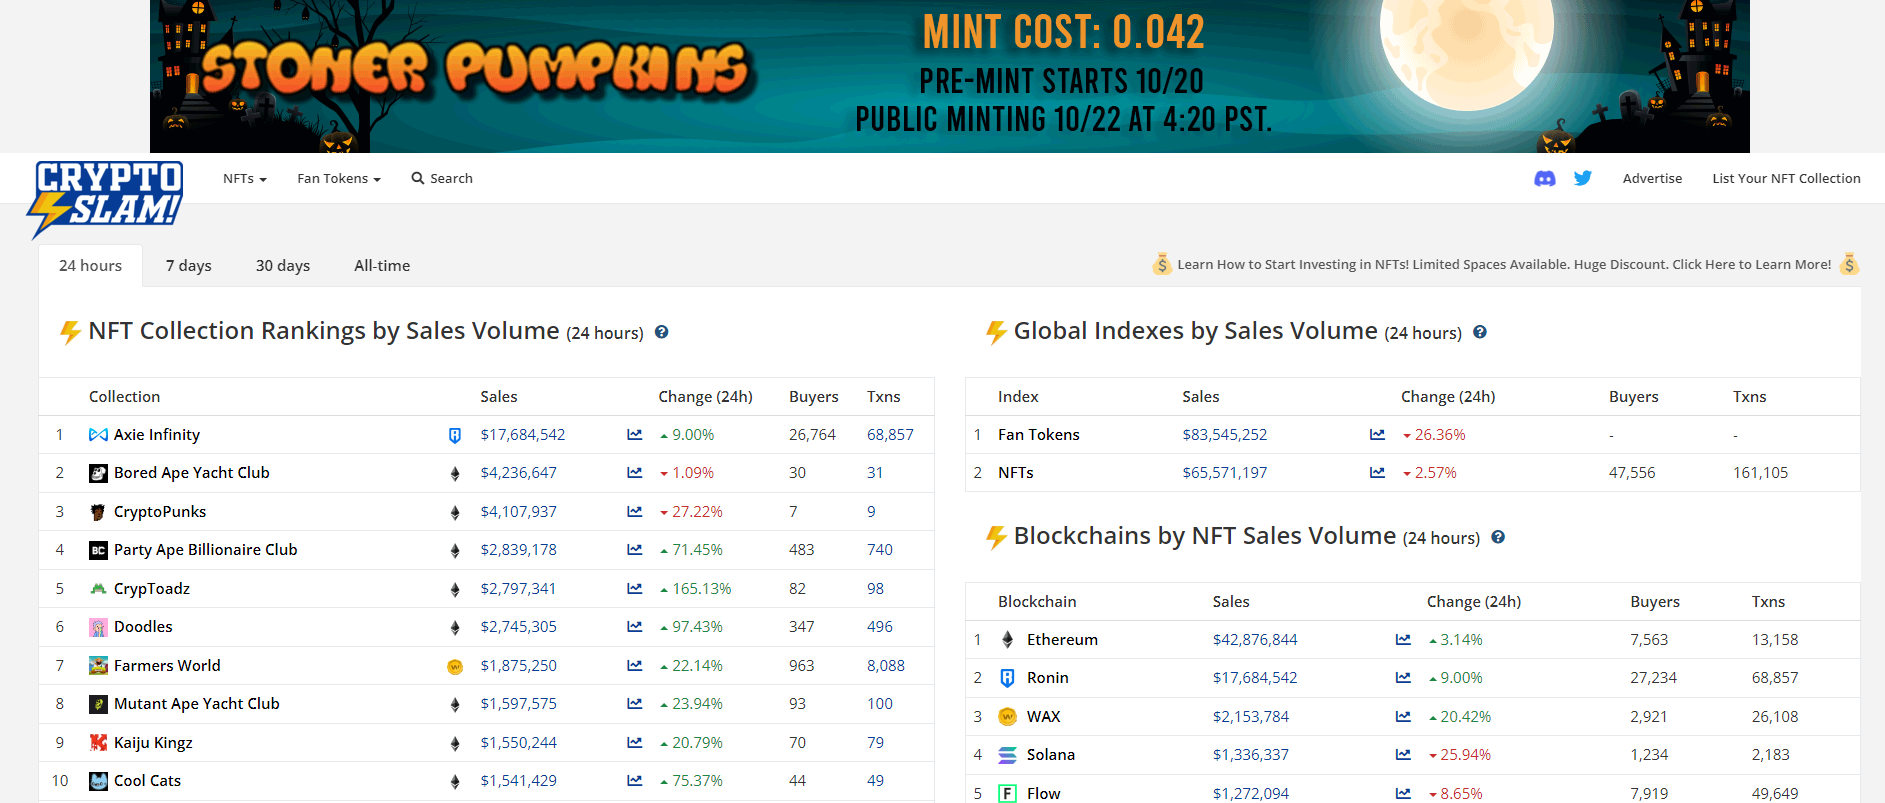The width and height of the screenshot is (1885, 803).
Task: Click the Farmers World Txns value 8,088
Action: [886, 666]
